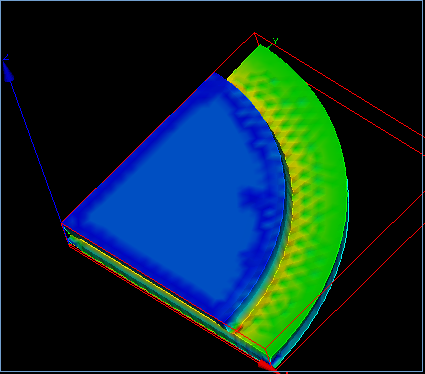Click the blue Z-axis arrowhead
This screenshot has width=425, height=374.
tap(8, 72)
